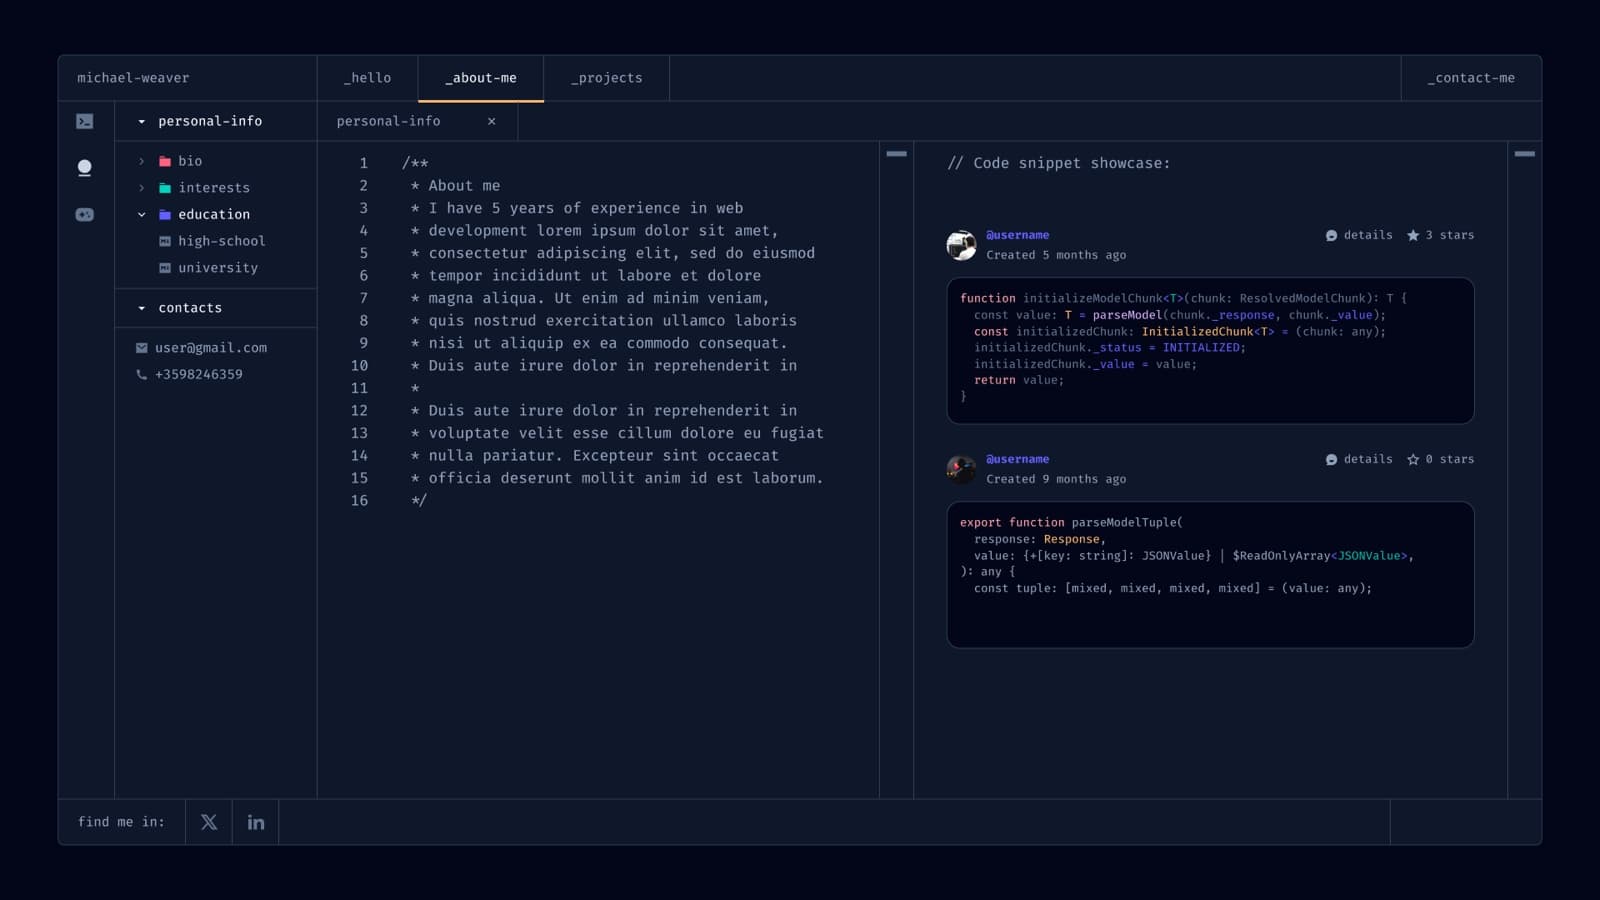
Task: Open the _contact-me tab
Action: 1471,78
